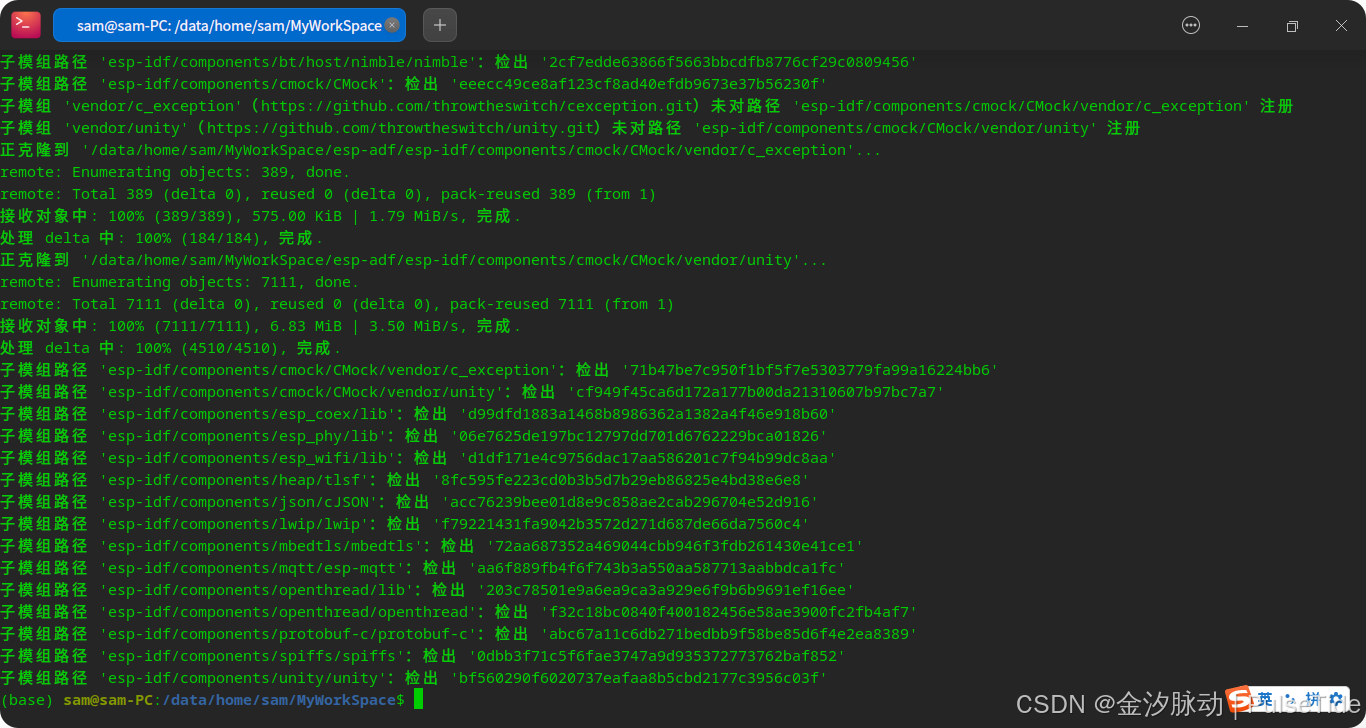Click the openthread/lib submodule line

coord(427,590)
